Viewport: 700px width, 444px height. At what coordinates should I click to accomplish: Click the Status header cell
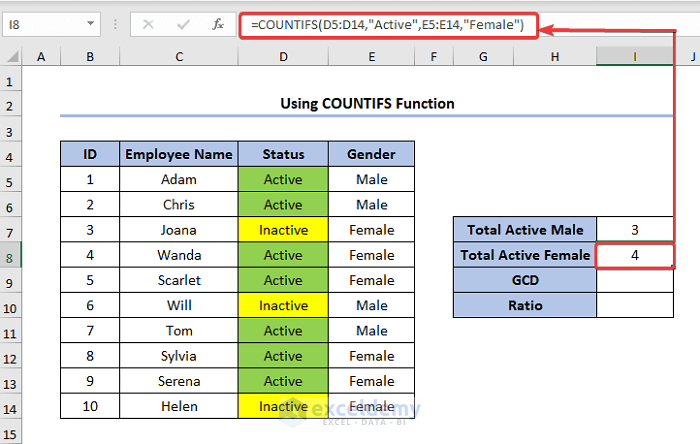click(283, 154)
